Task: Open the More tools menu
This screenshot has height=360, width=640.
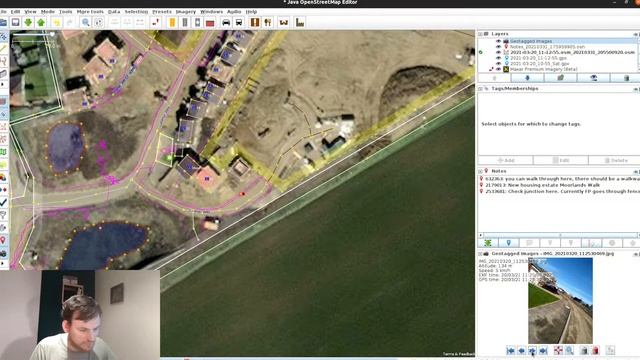Action: (90, 12)
